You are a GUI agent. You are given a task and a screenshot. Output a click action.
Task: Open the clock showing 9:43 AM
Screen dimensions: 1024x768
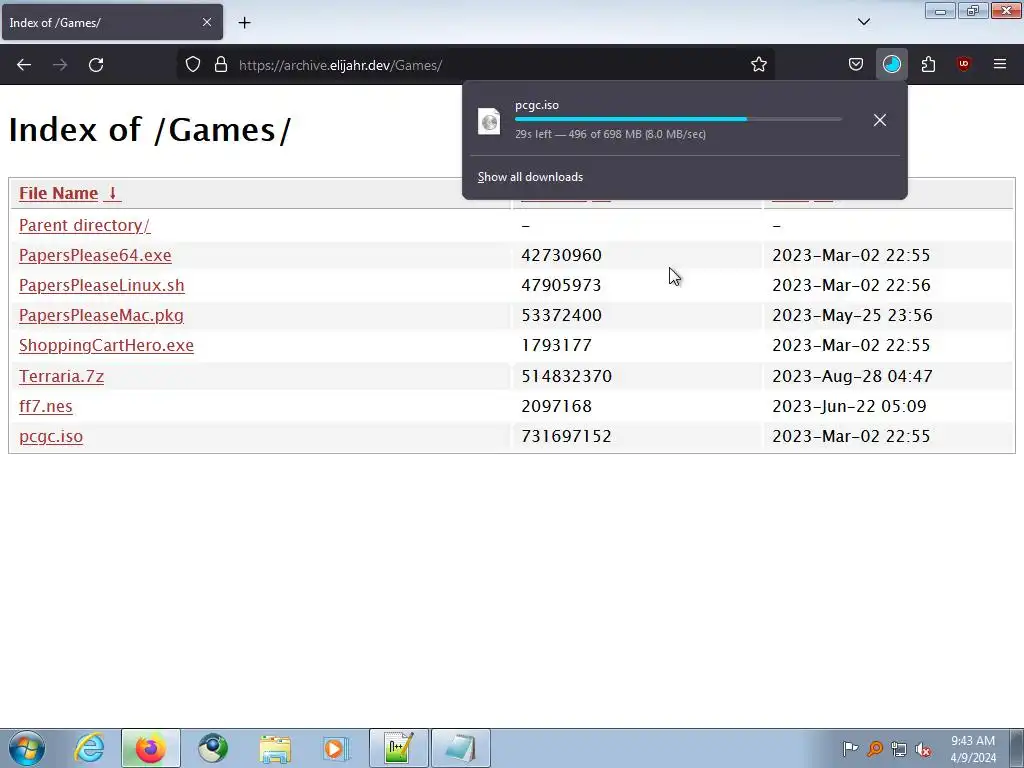pos(973,749)
